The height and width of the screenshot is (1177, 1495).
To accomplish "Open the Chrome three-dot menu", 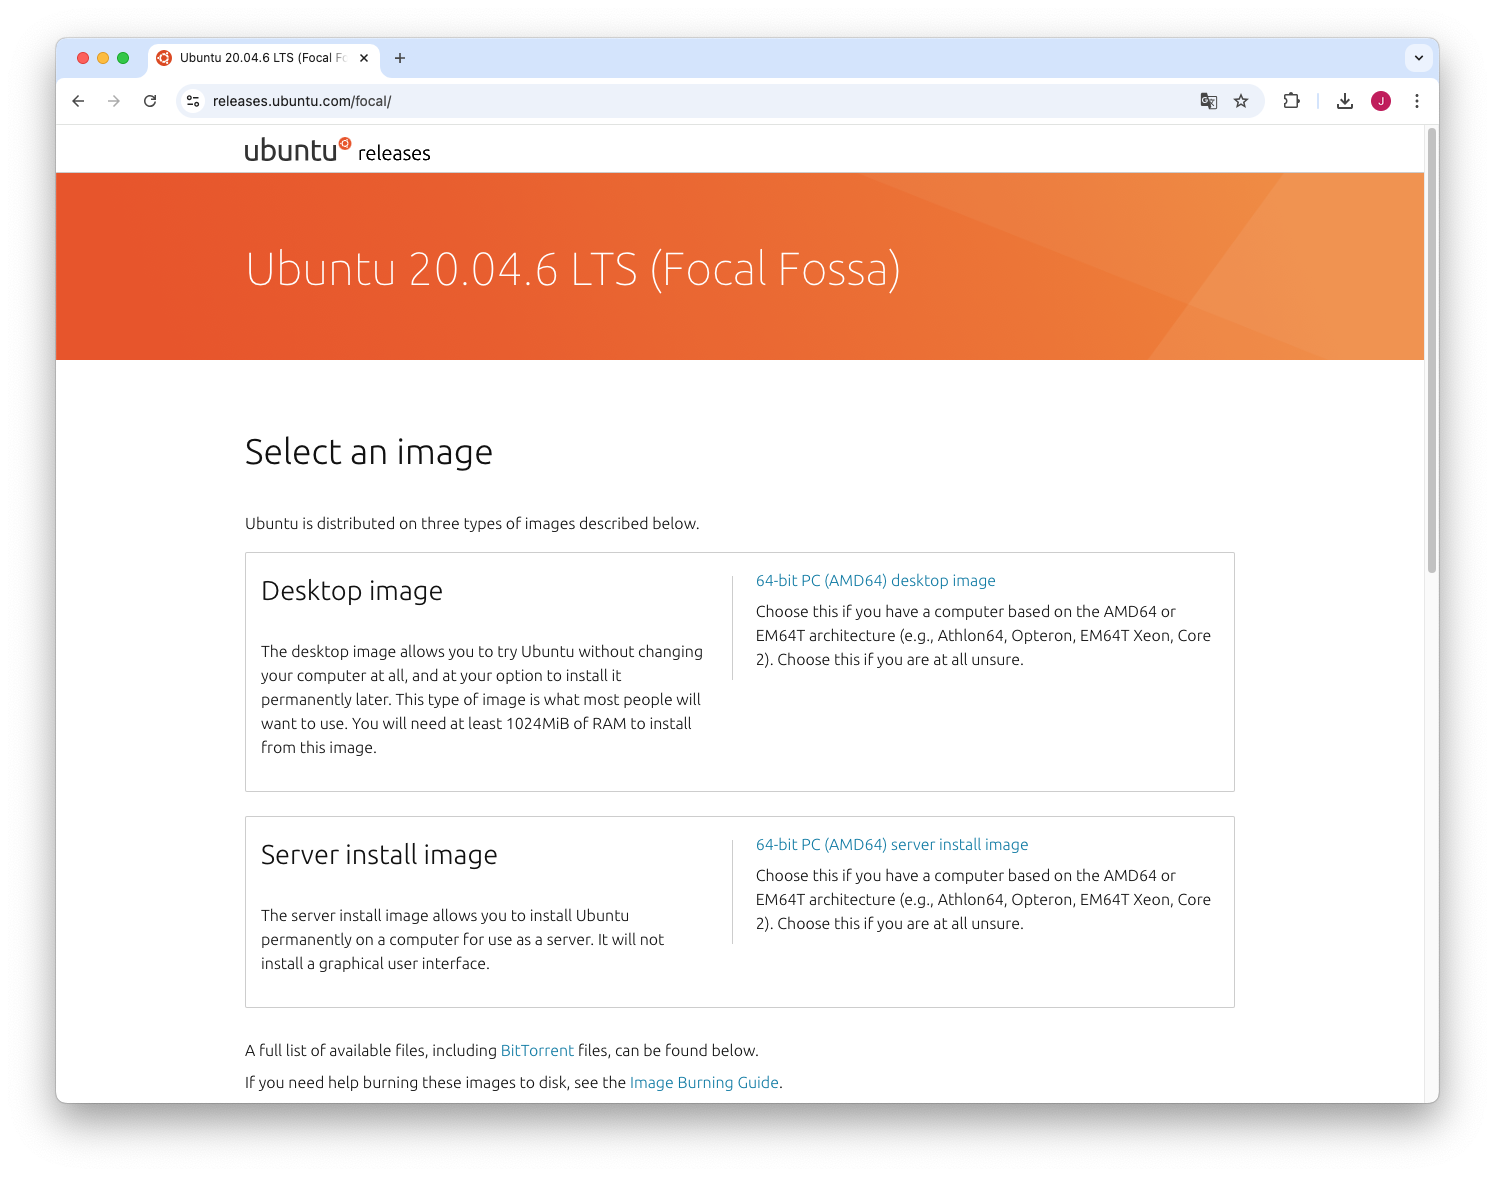I will pyautogui.click(x=1417, y=101).
